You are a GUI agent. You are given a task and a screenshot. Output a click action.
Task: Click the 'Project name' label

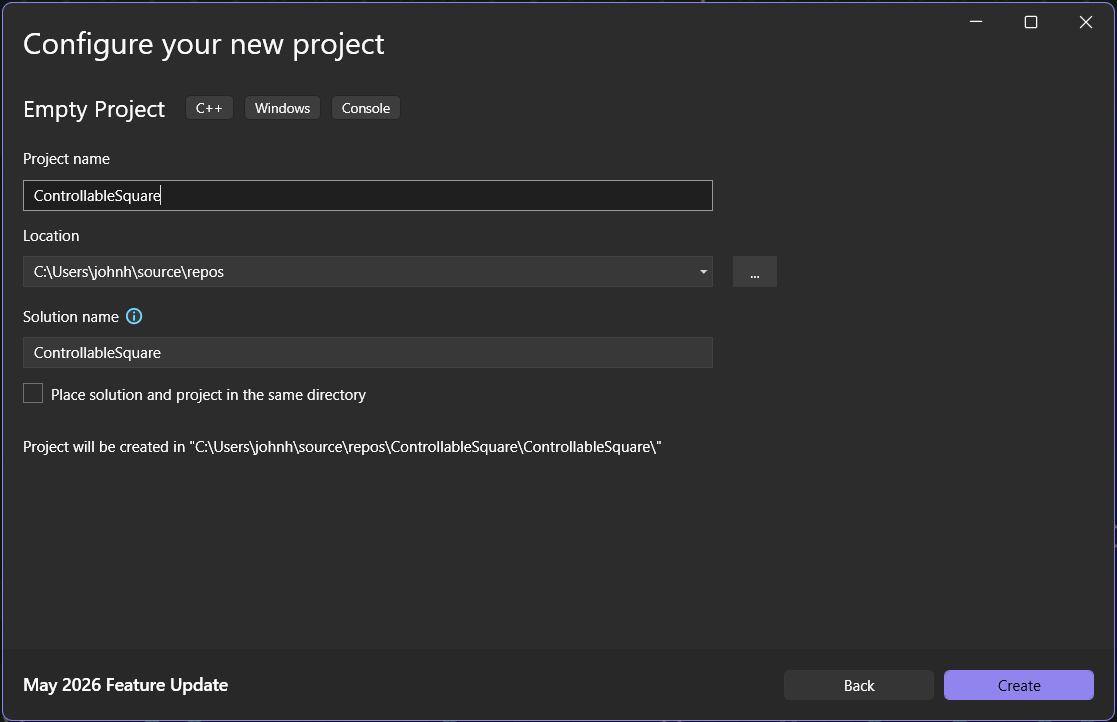66,159
